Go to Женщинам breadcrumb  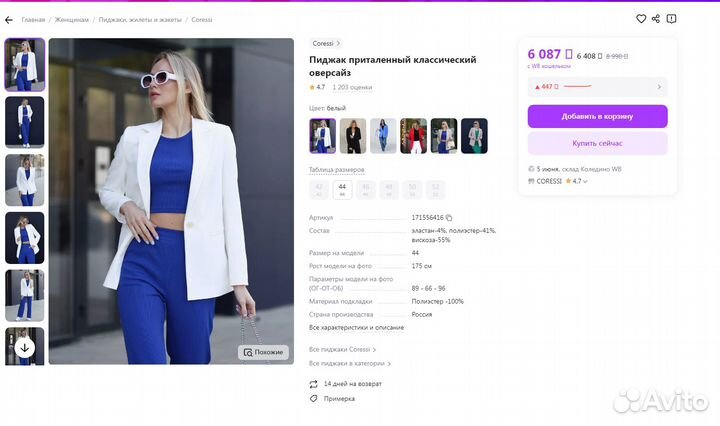pyautogui.click(x=70, y=19)
